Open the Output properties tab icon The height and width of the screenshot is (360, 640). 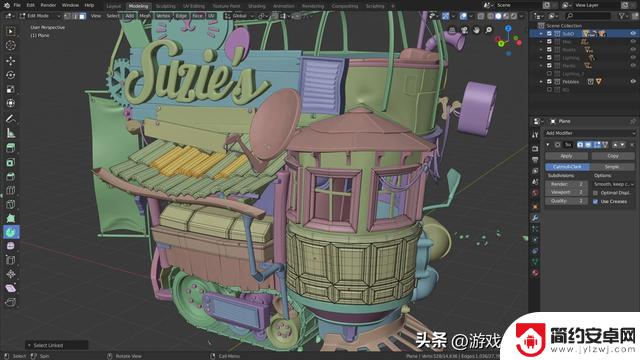click(535, 160)
